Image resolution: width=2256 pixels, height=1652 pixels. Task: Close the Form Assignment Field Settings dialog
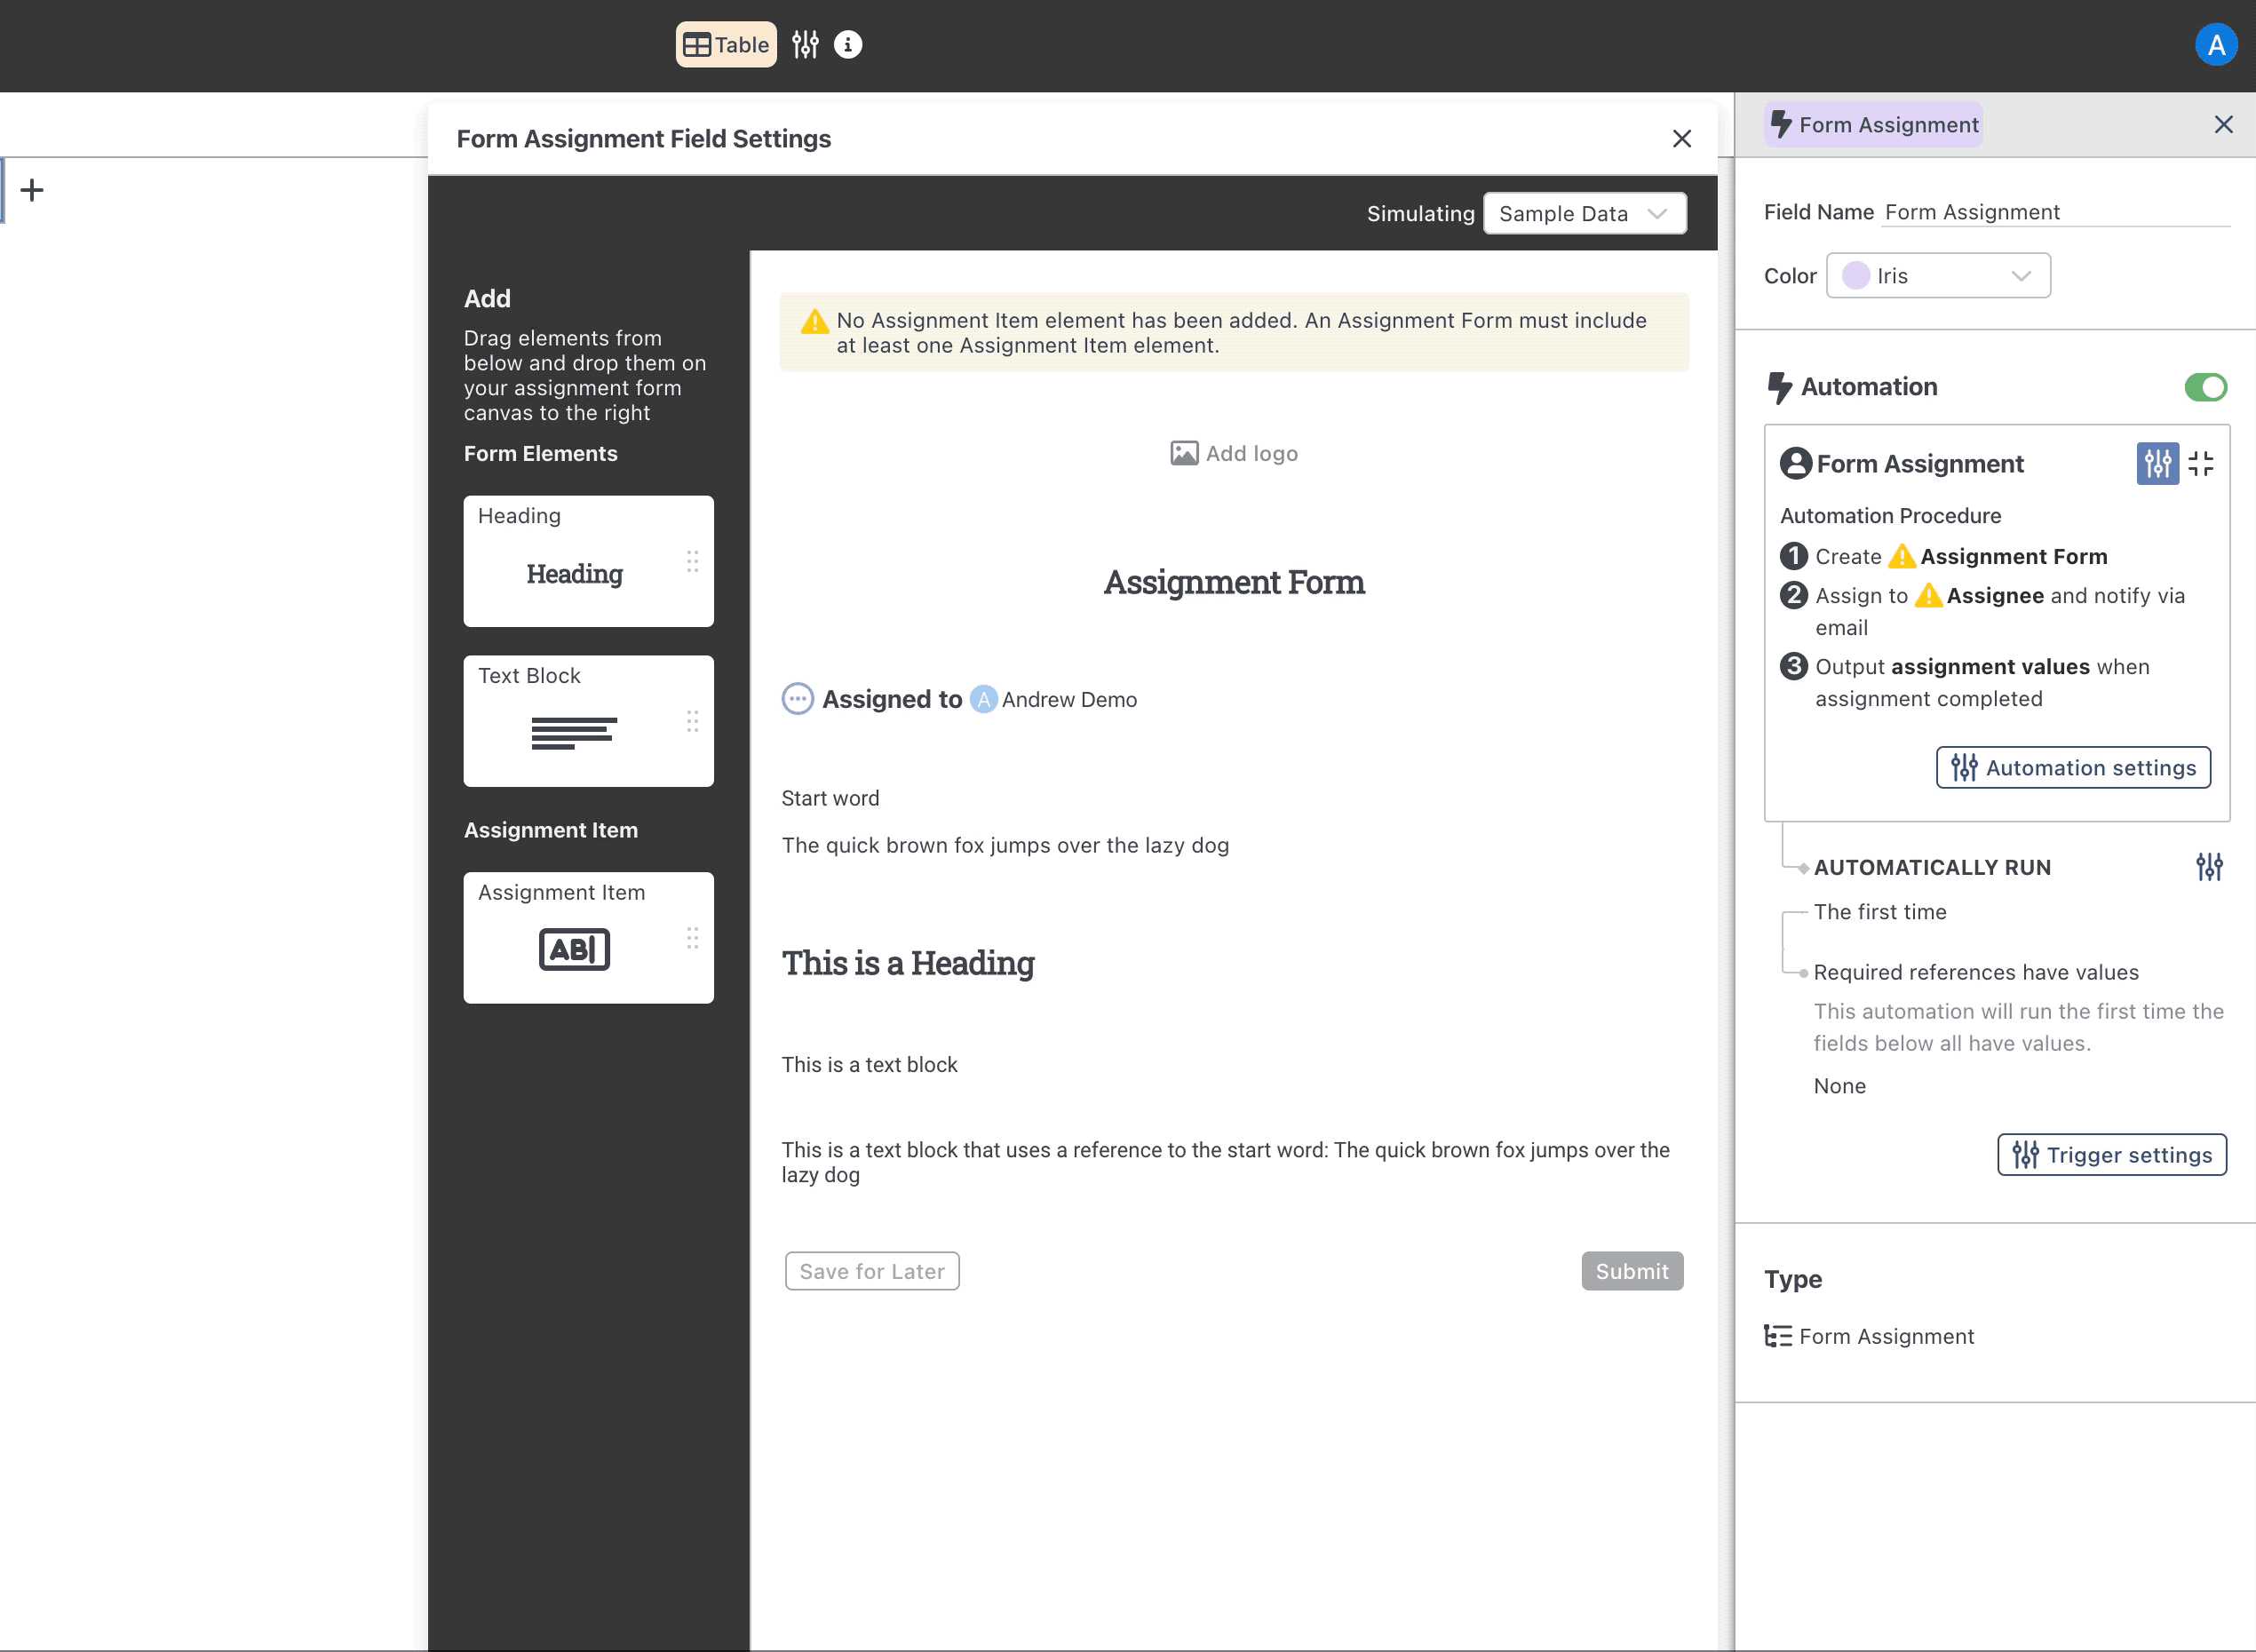(x=1682, y=139)
